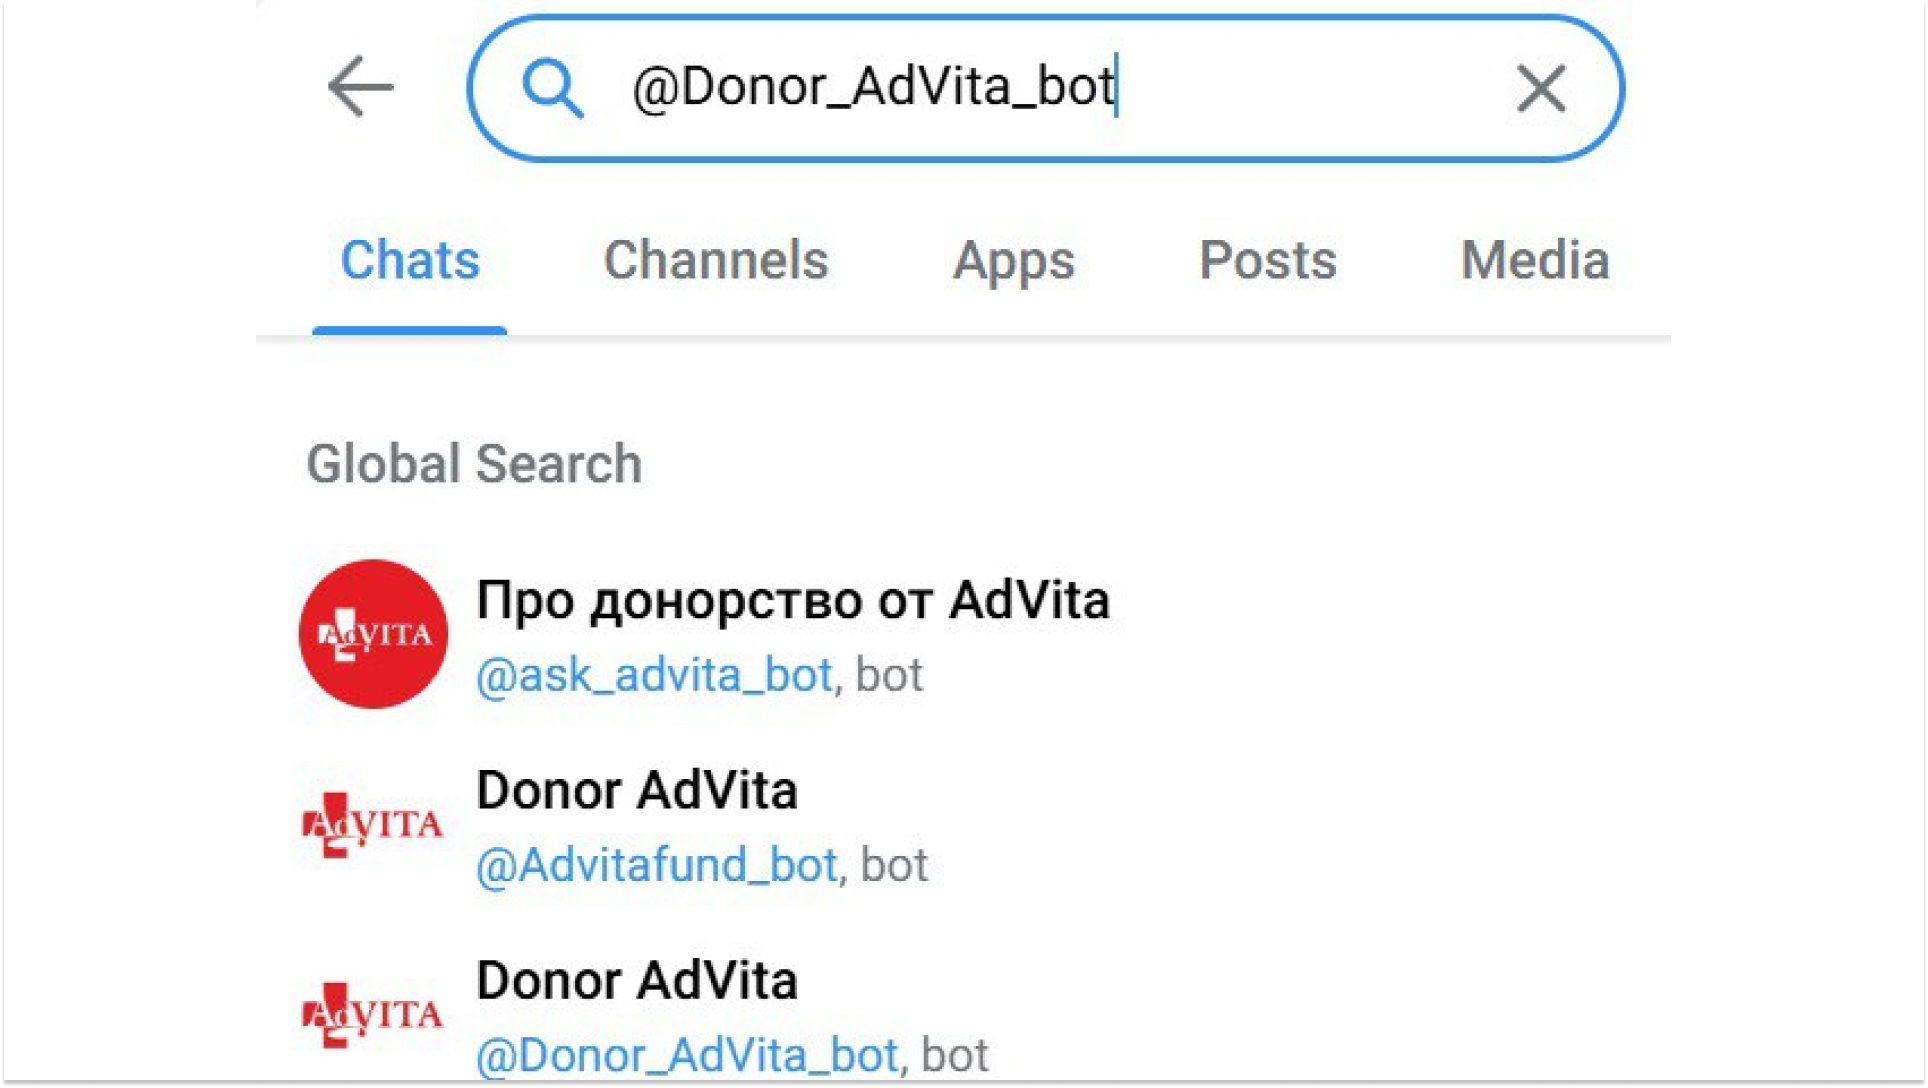Clear the search field with the X icon

pyautogui.click(x=1540, y=88)
